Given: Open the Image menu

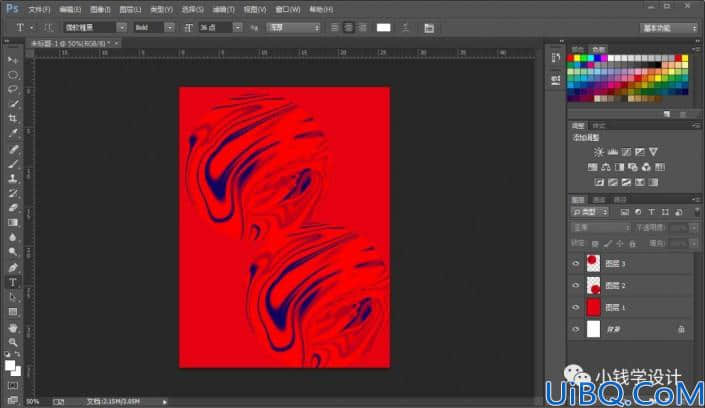Looking at the screenshot, I should click(x=100, y=9).
